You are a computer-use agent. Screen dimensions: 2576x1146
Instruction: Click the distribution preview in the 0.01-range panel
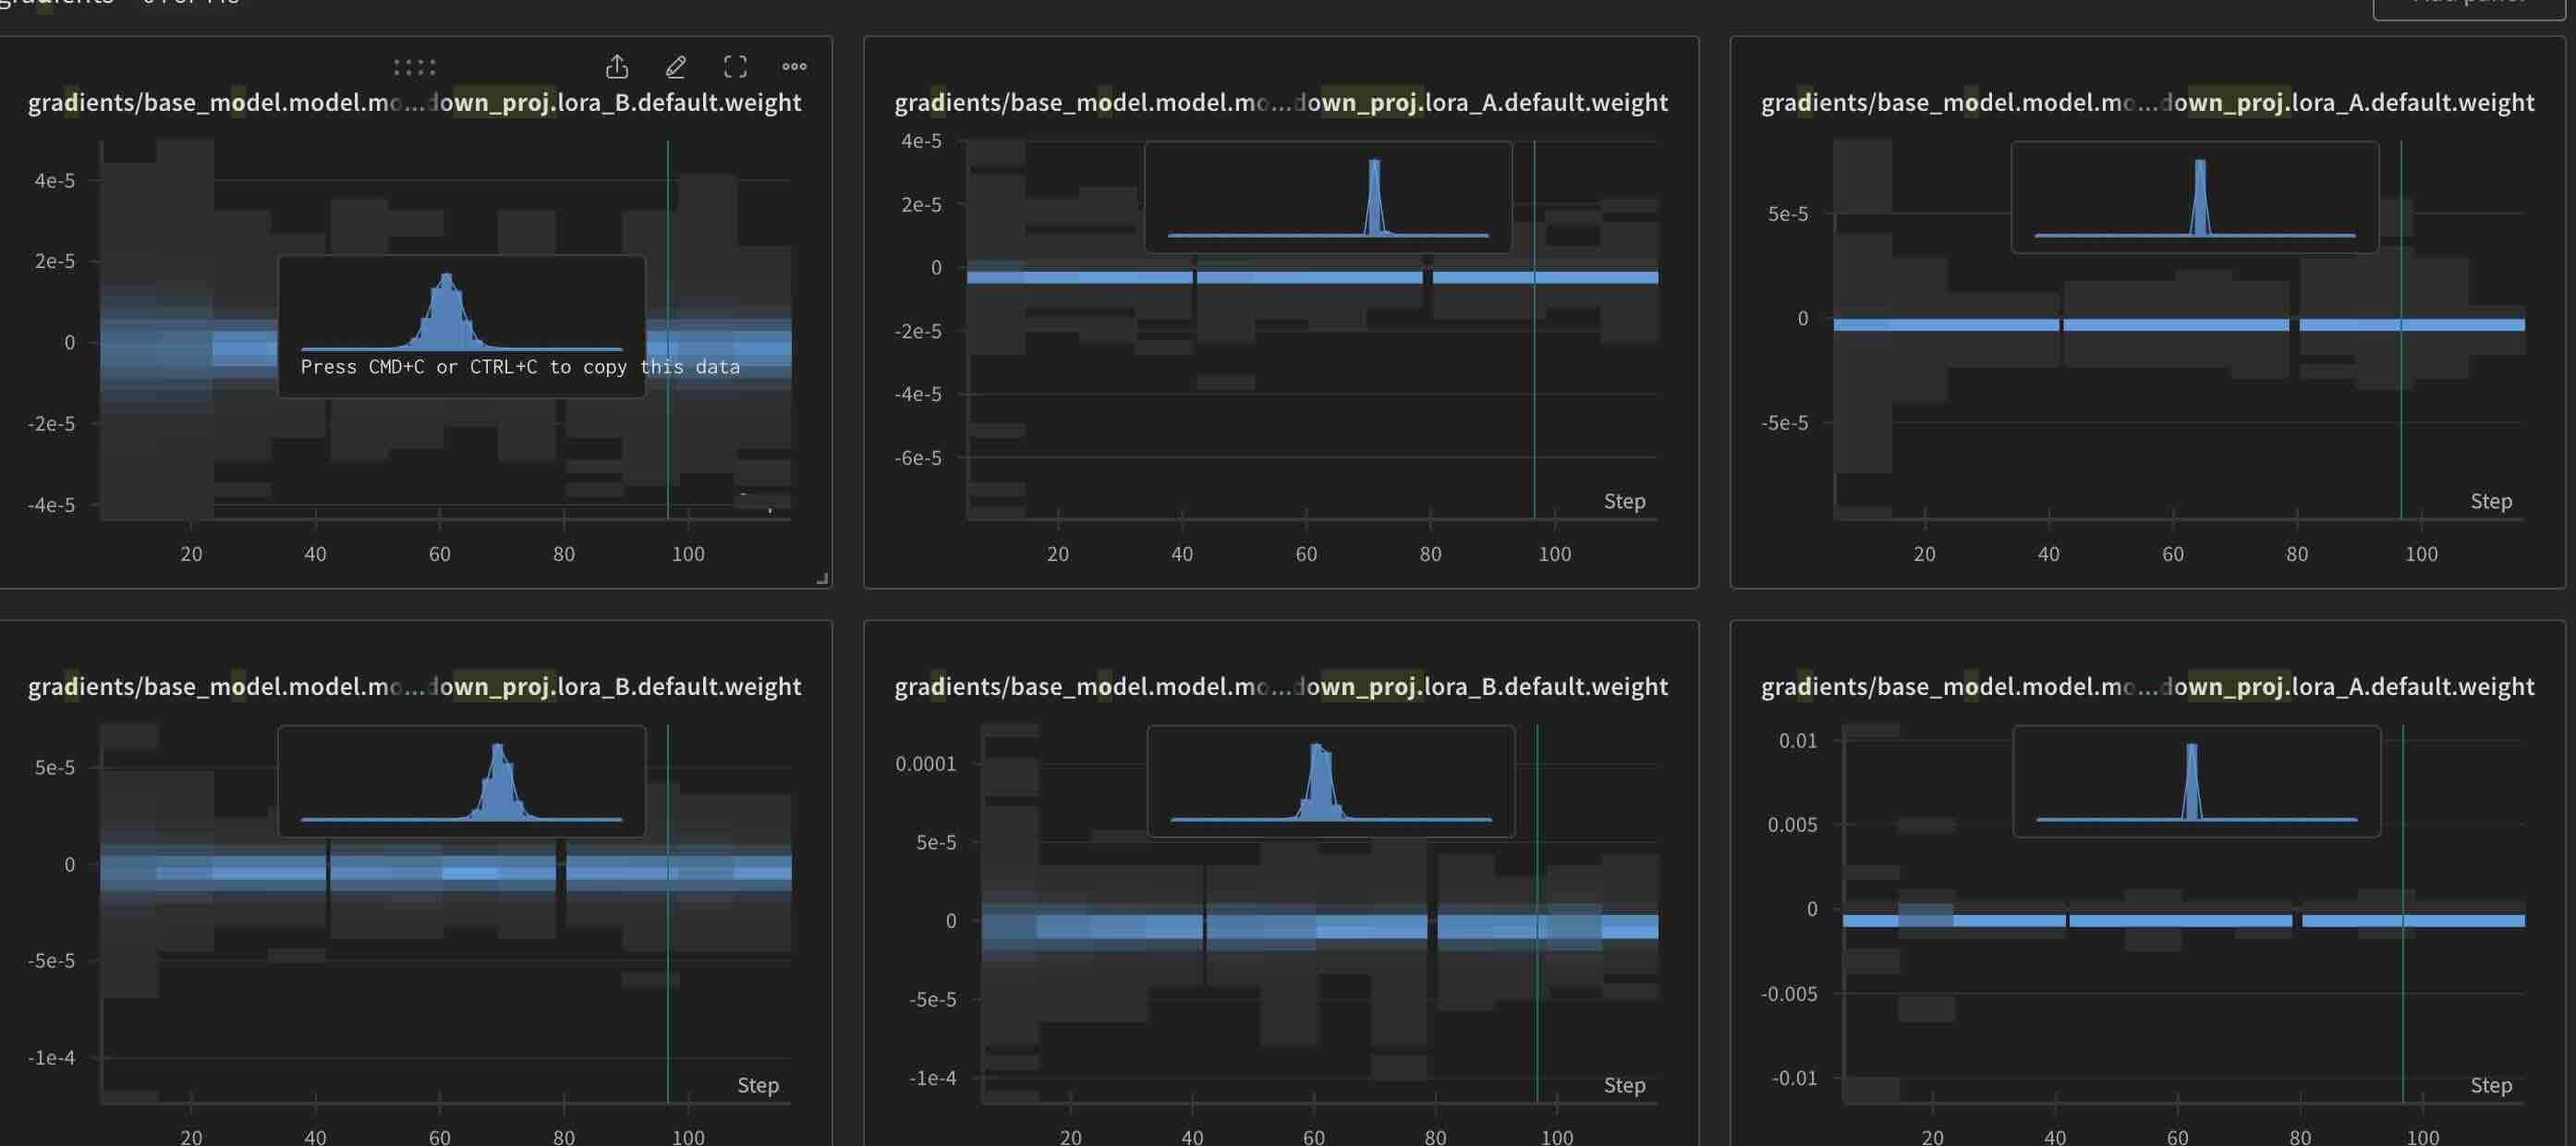coord(2196,781)
